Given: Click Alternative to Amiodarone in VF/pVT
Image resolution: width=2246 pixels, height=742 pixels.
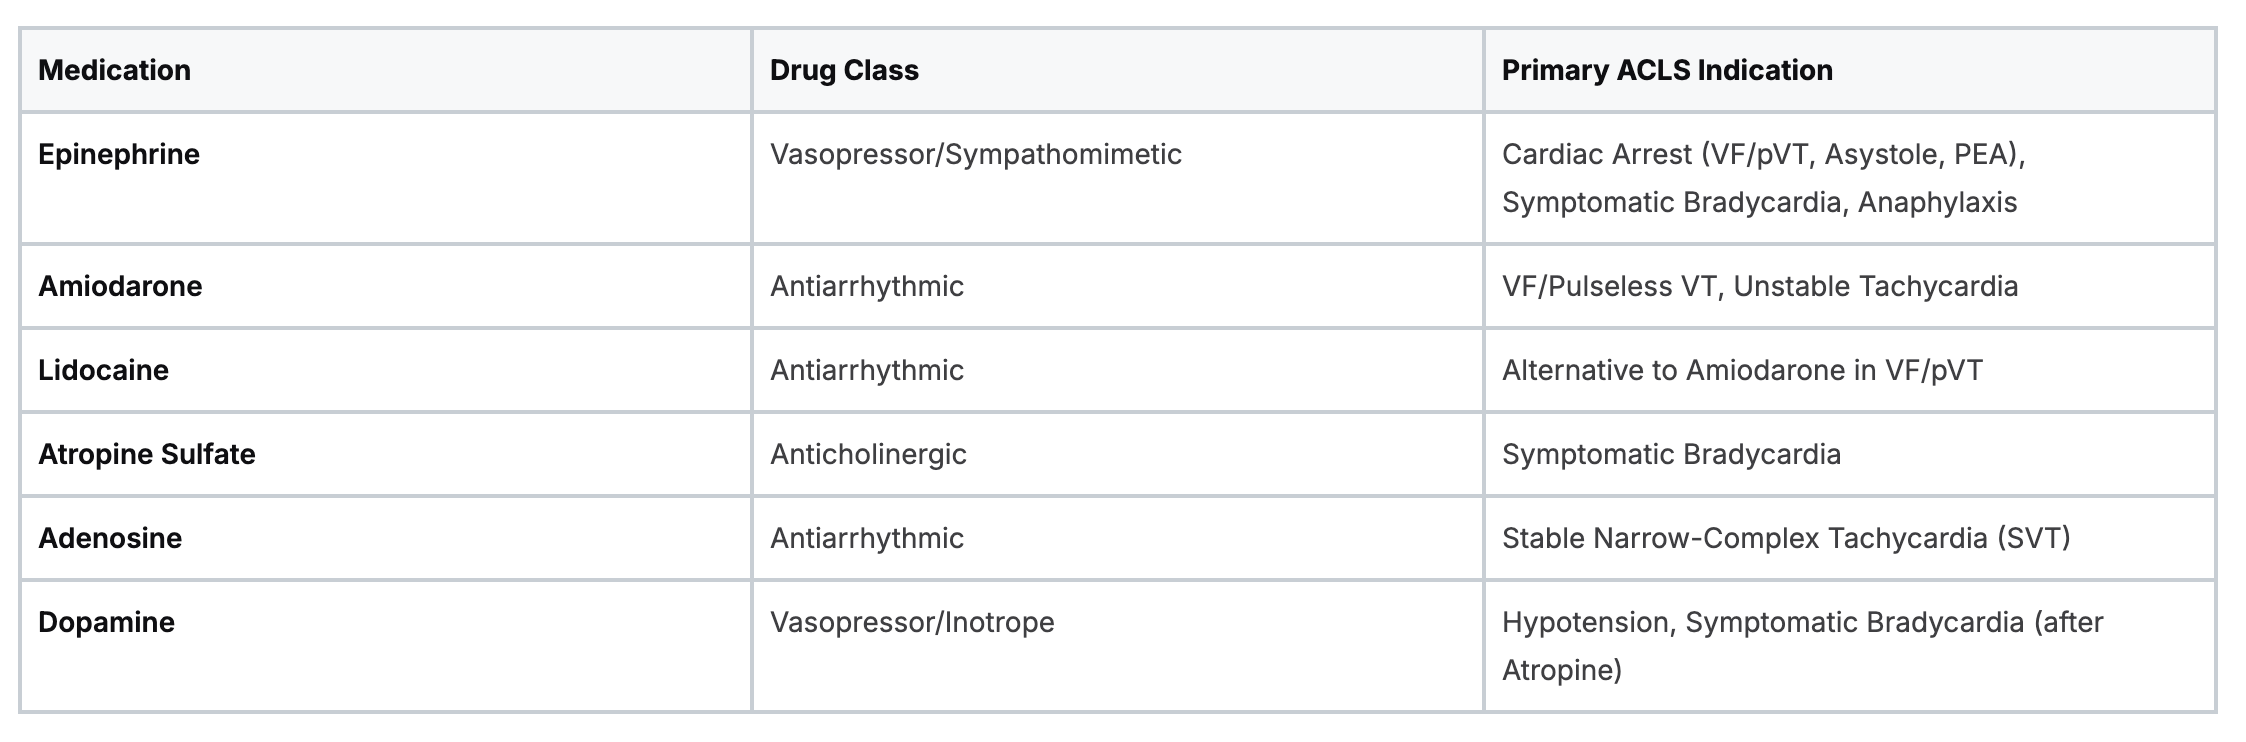Looking at the screenshot, I should coord(1741,370).
